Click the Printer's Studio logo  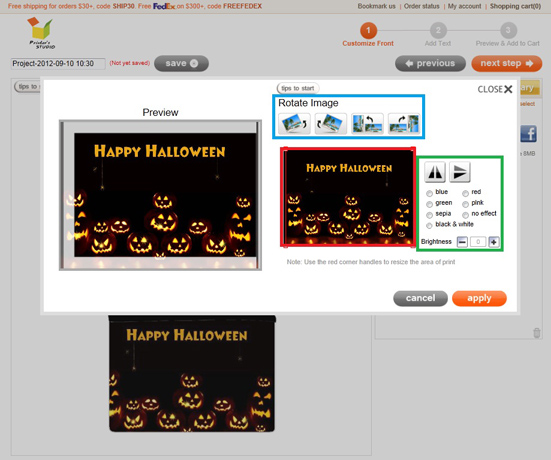tap(41, 33)
